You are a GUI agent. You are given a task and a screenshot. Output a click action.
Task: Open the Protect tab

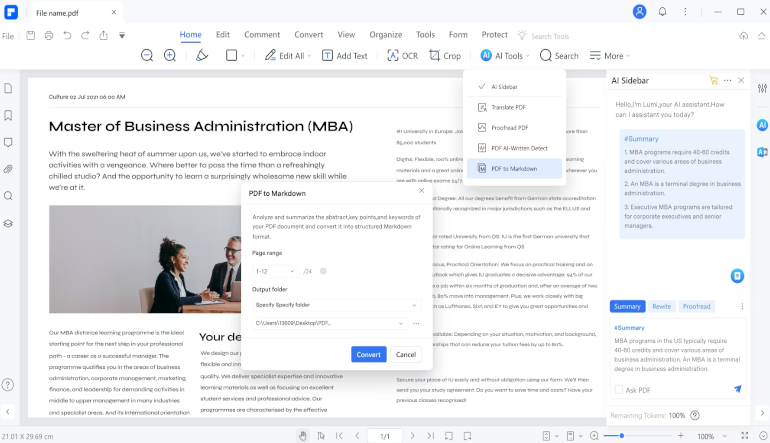[495, 34]
